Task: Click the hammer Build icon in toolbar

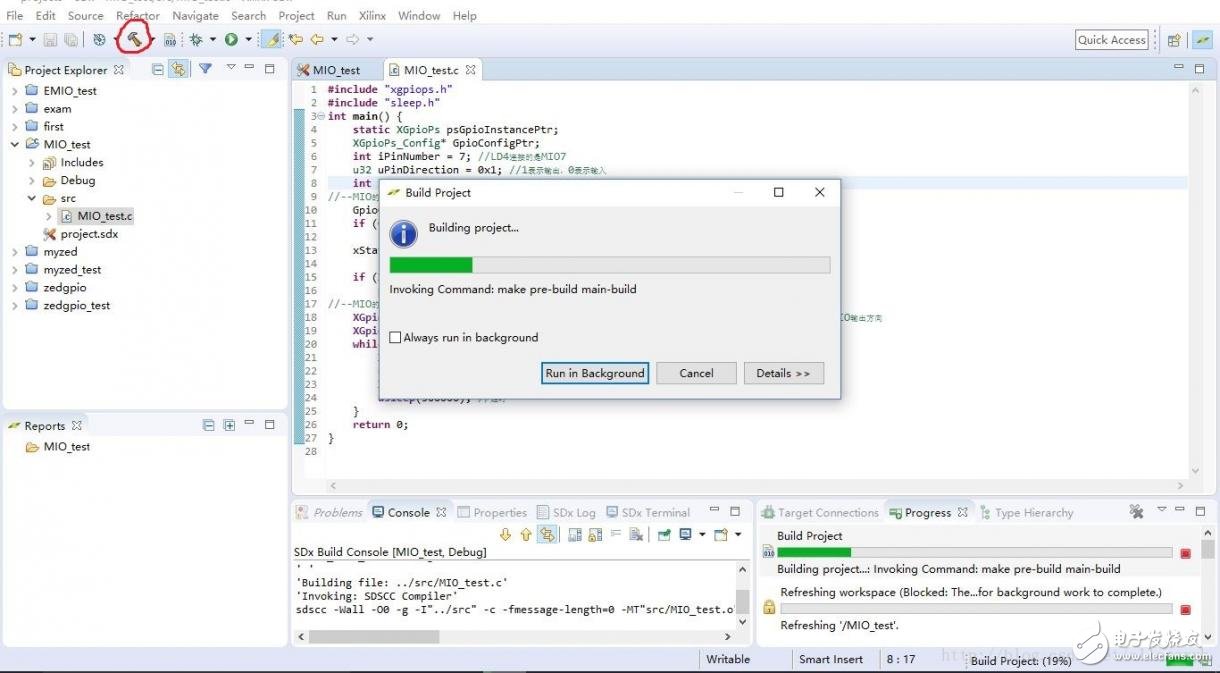Action: 133,39
